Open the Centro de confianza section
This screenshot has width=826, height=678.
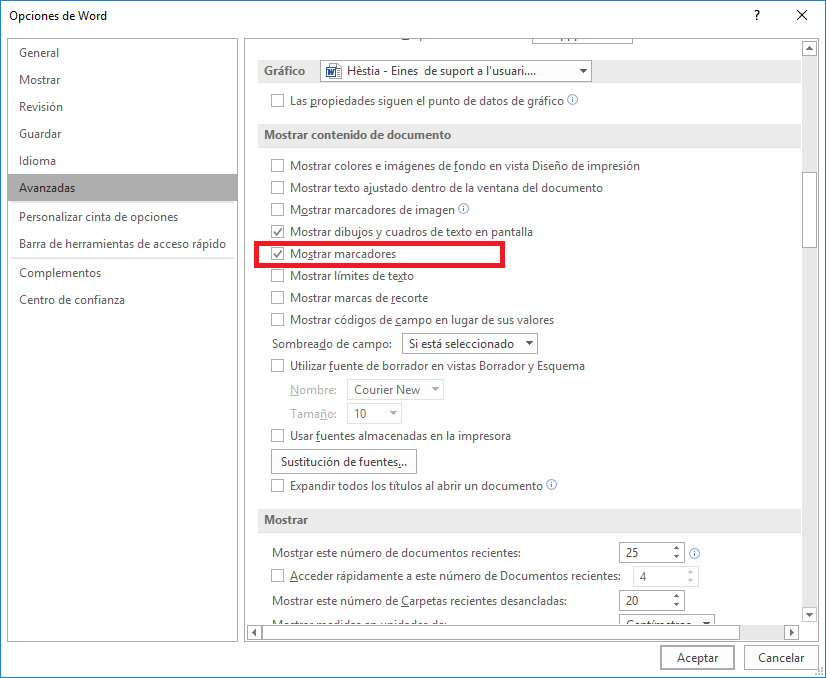point(72,300)
